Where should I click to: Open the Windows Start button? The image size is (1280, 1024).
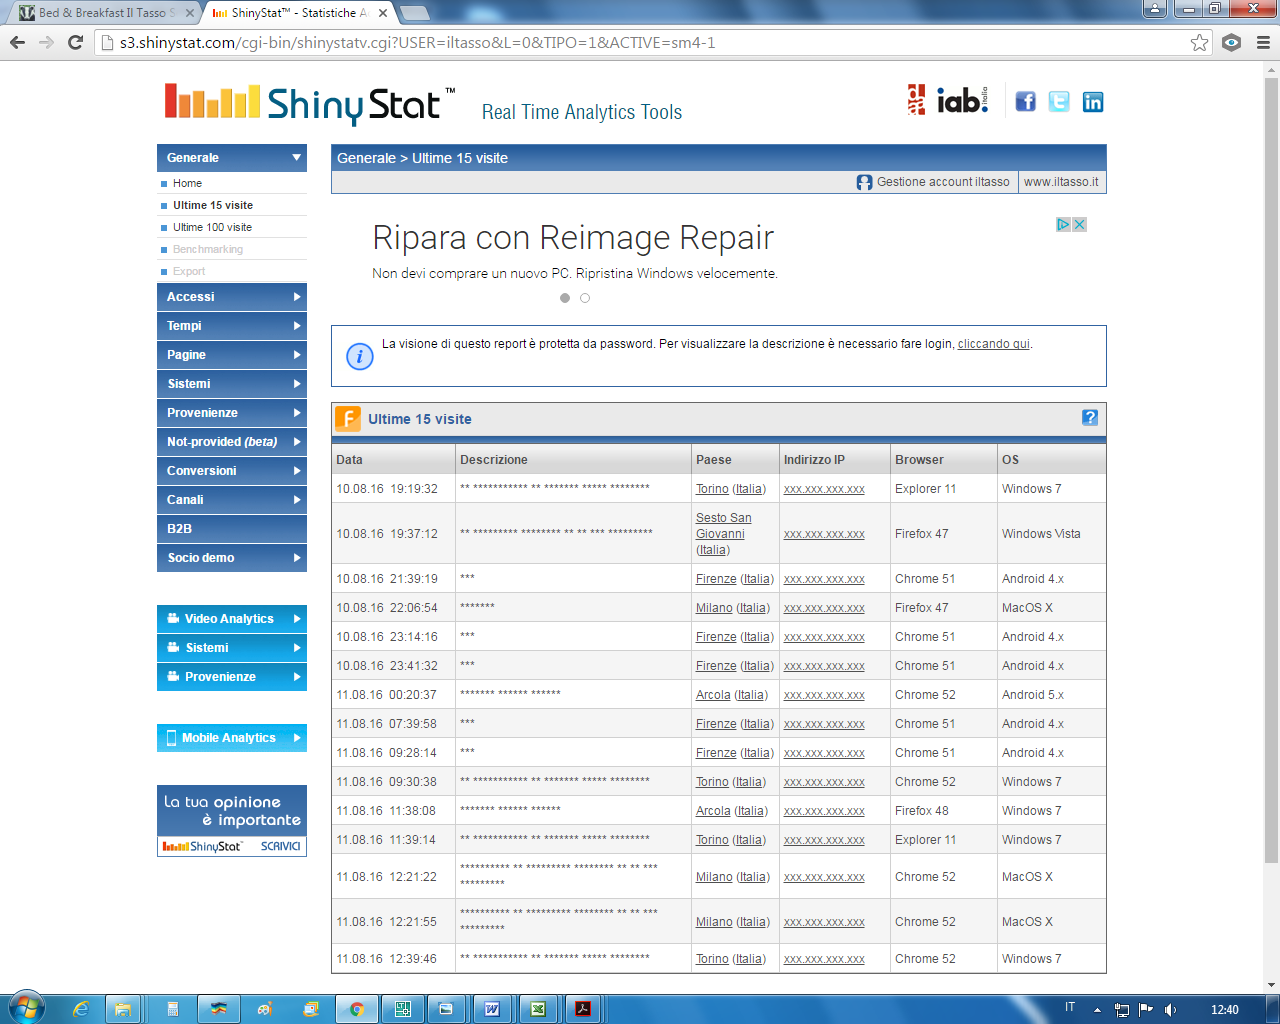pyautogui.click(x=27, y=1008)
